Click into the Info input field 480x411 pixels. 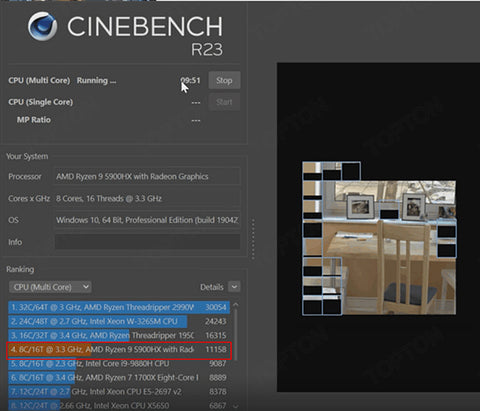tap(147, 242)
